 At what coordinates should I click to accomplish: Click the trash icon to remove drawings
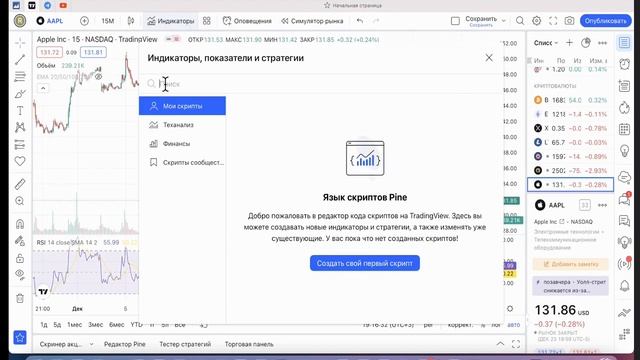click(20, 298)
